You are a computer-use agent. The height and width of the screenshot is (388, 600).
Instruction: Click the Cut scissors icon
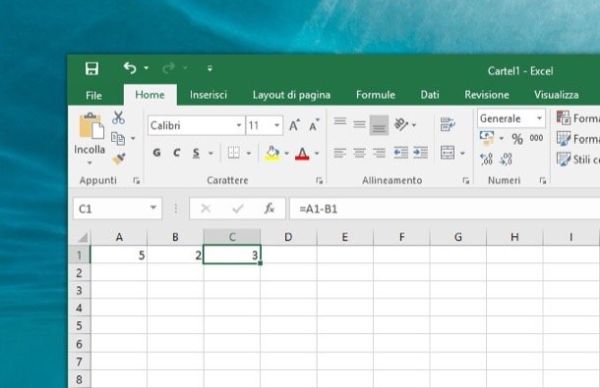[118, 117]
